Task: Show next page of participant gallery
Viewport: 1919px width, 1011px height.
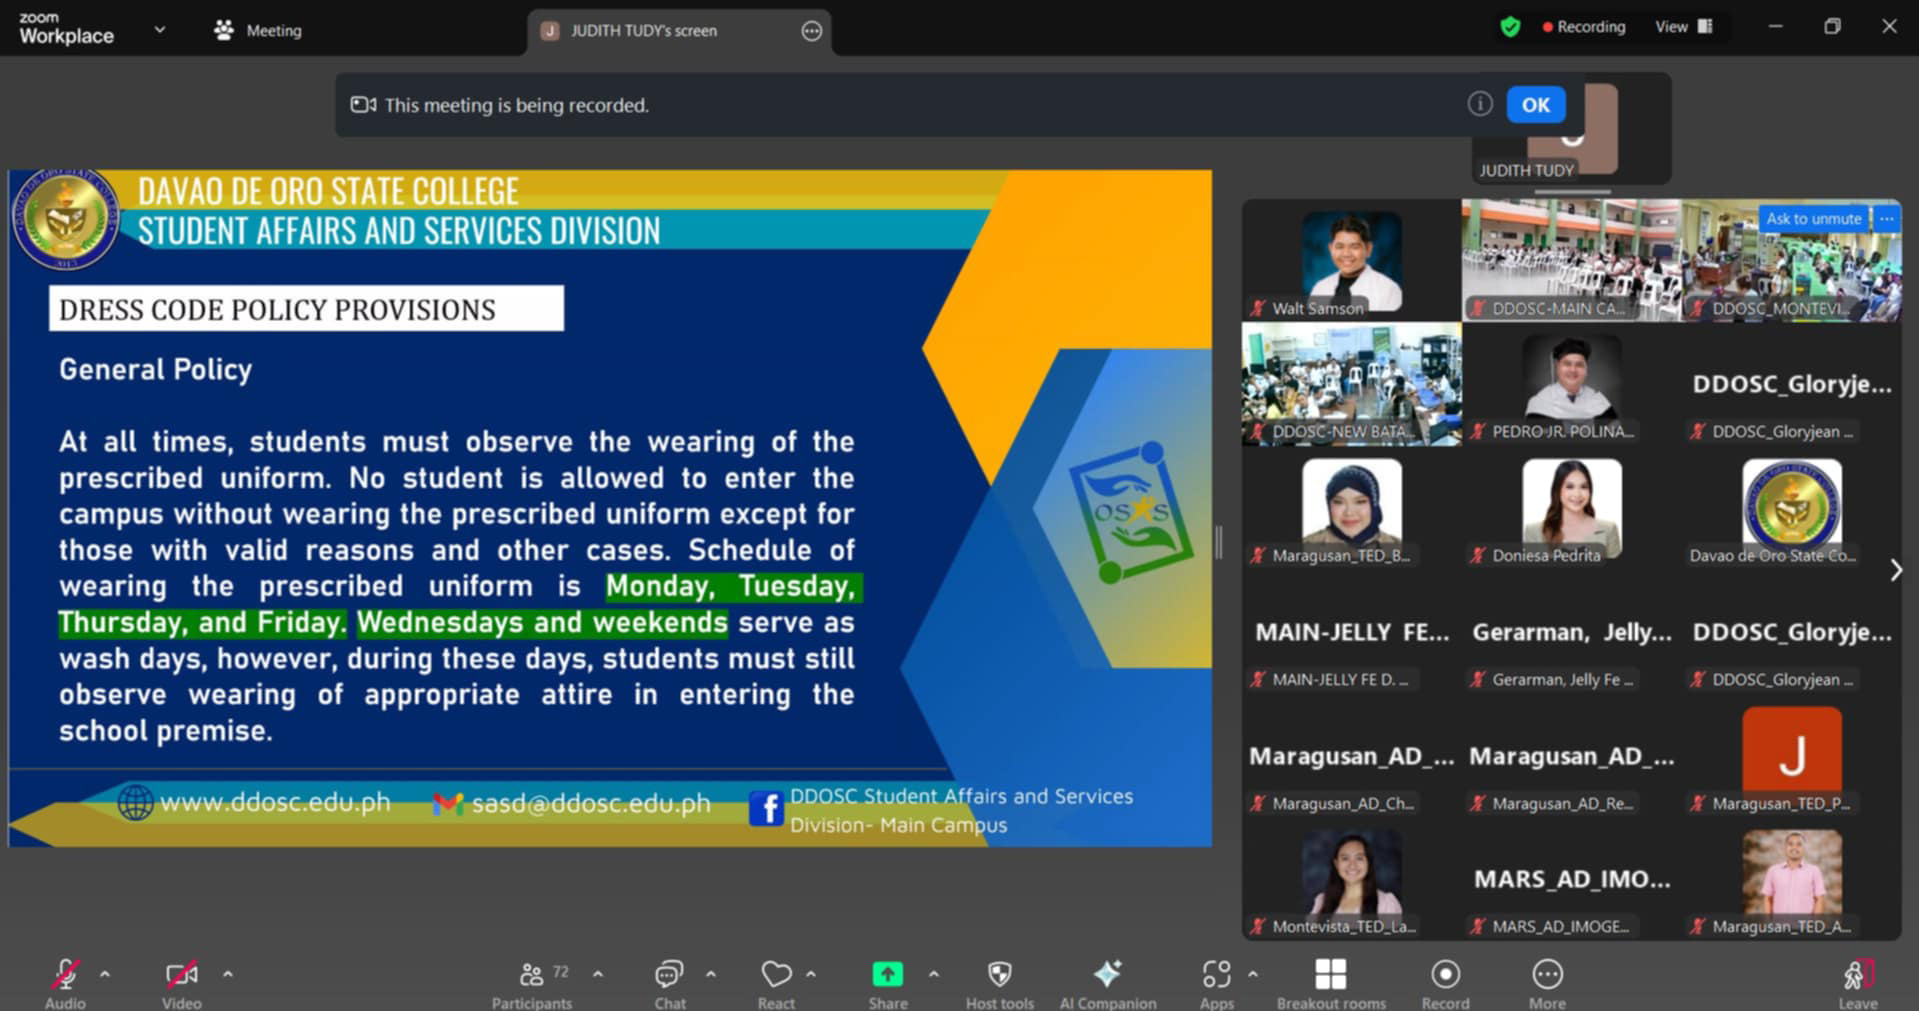Action: [1895, 570]
